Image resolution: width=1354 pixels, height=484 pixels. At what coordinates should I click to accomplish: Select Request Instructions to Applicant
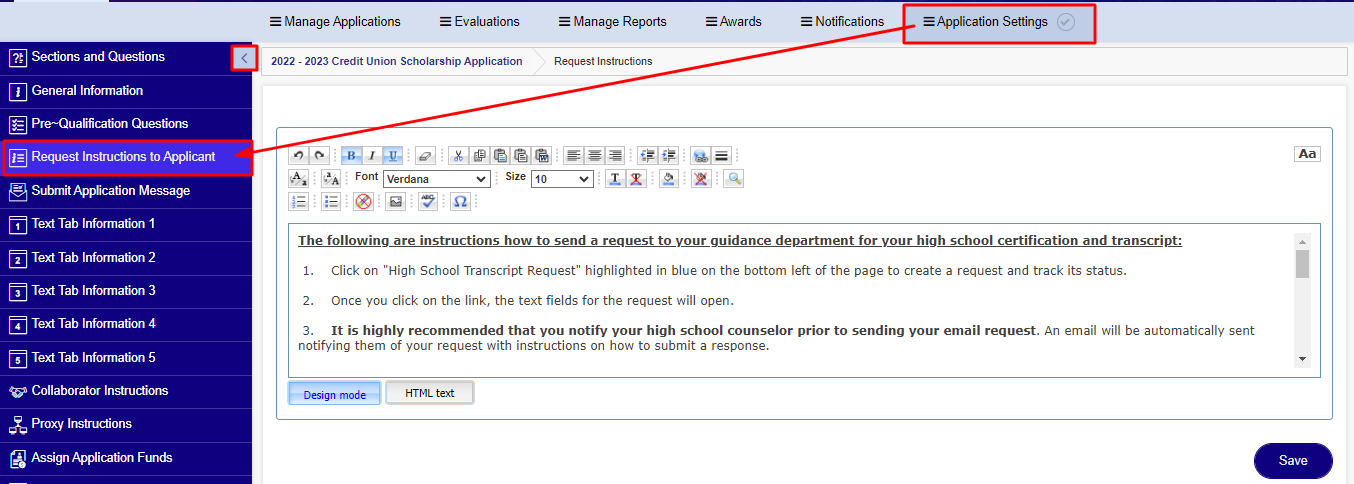(x=126, y=157)
